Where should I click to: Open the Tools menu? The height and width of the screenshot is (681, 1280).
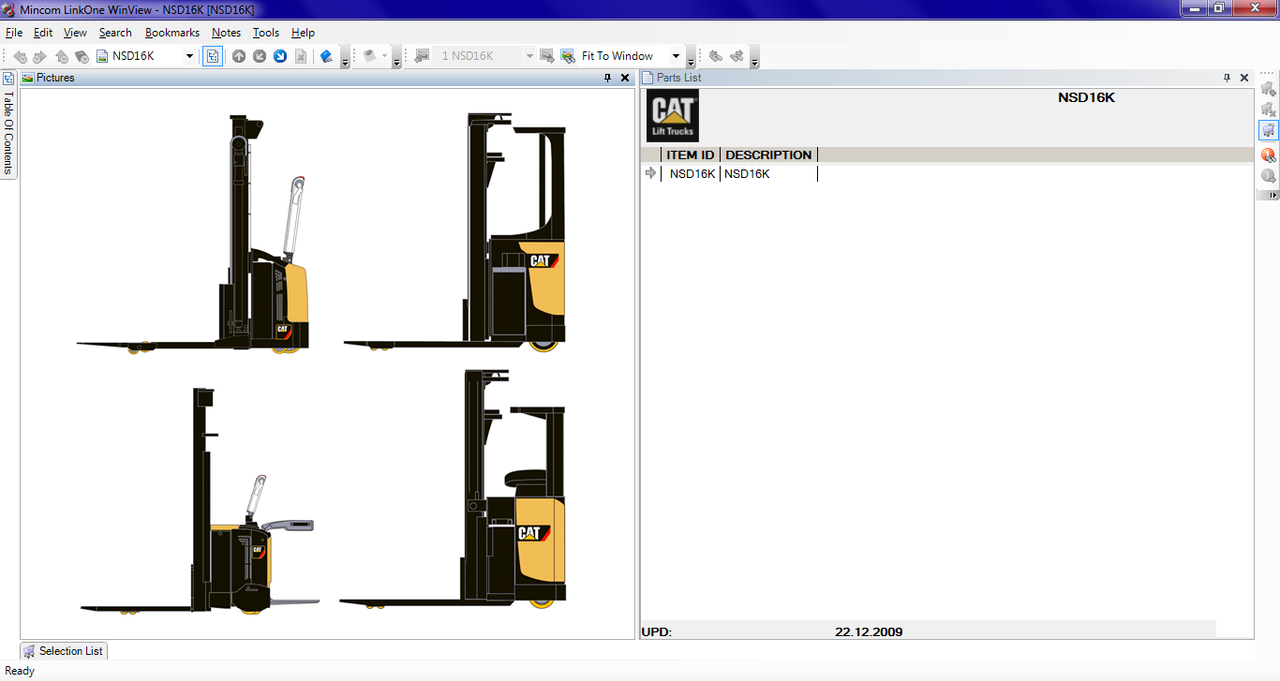[266, 33]
